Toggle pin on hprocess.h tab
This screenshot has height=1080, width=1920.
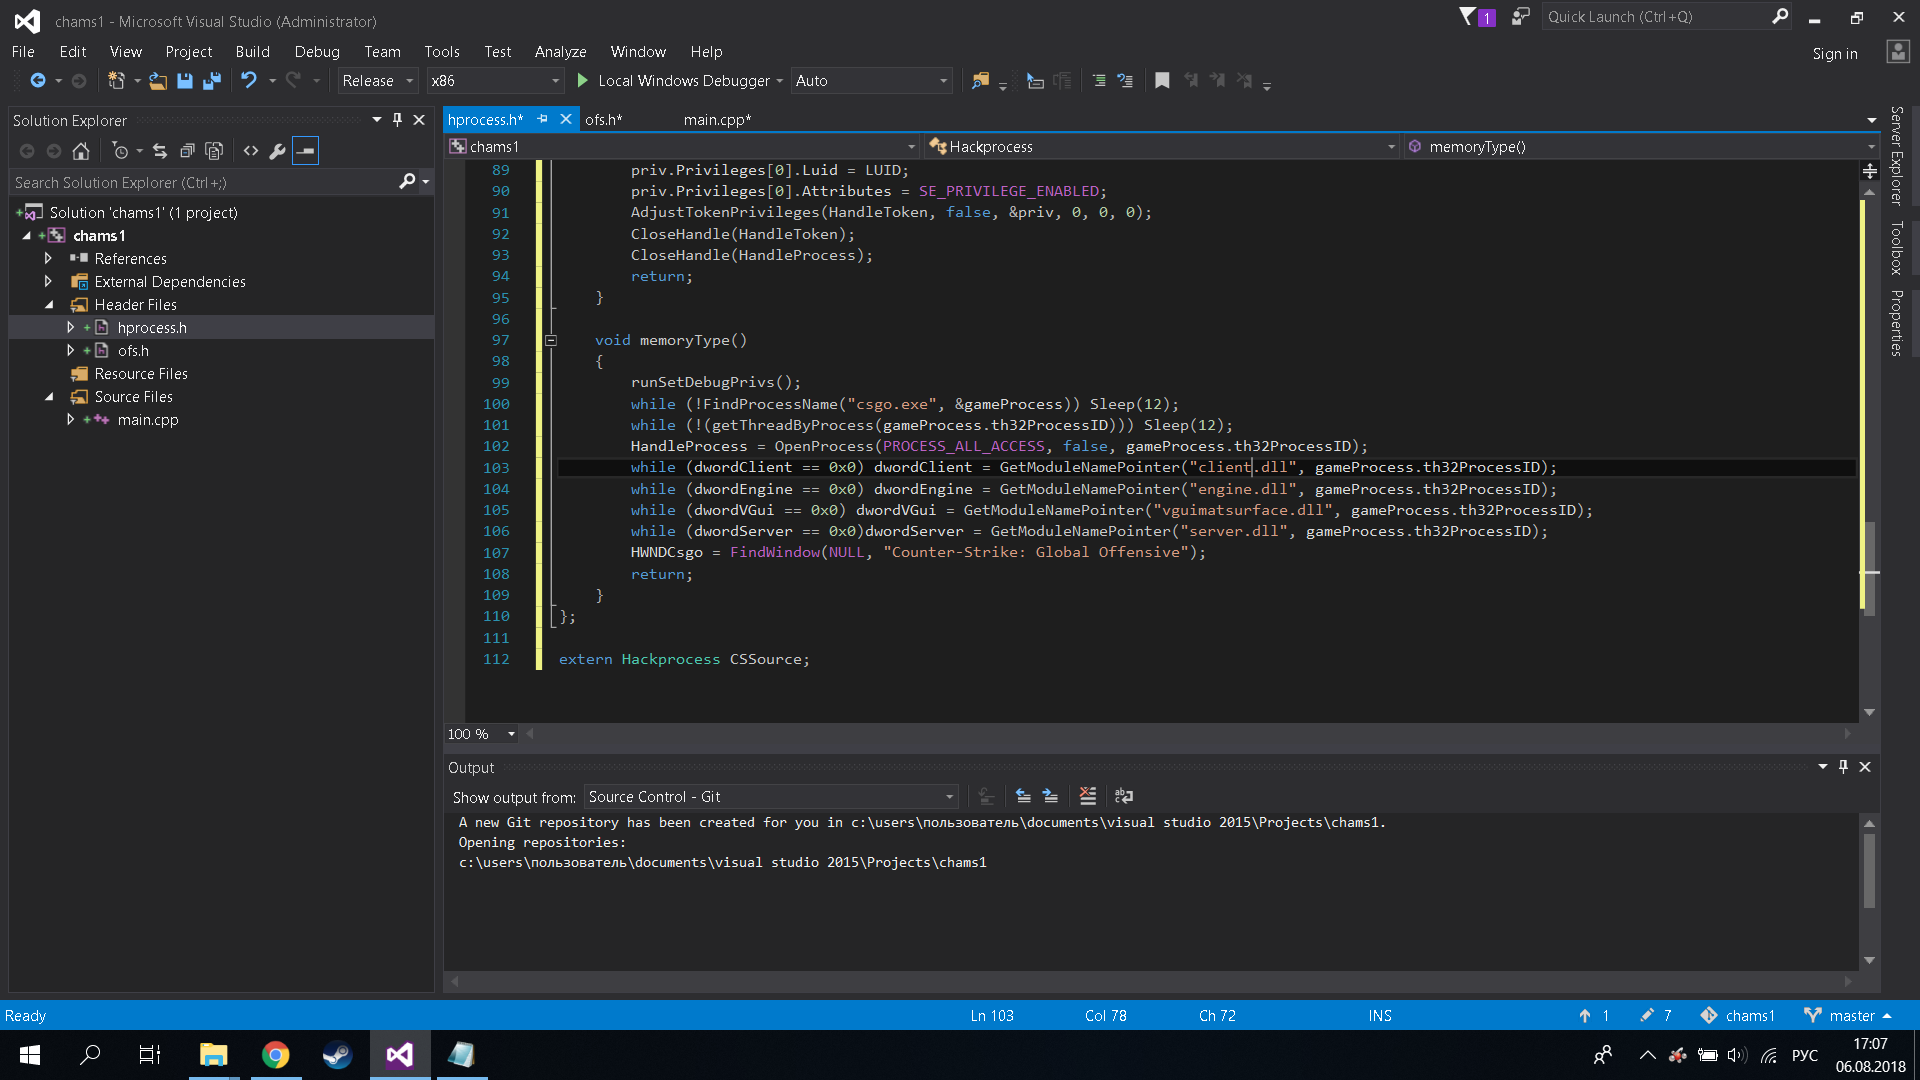point(543,119)
